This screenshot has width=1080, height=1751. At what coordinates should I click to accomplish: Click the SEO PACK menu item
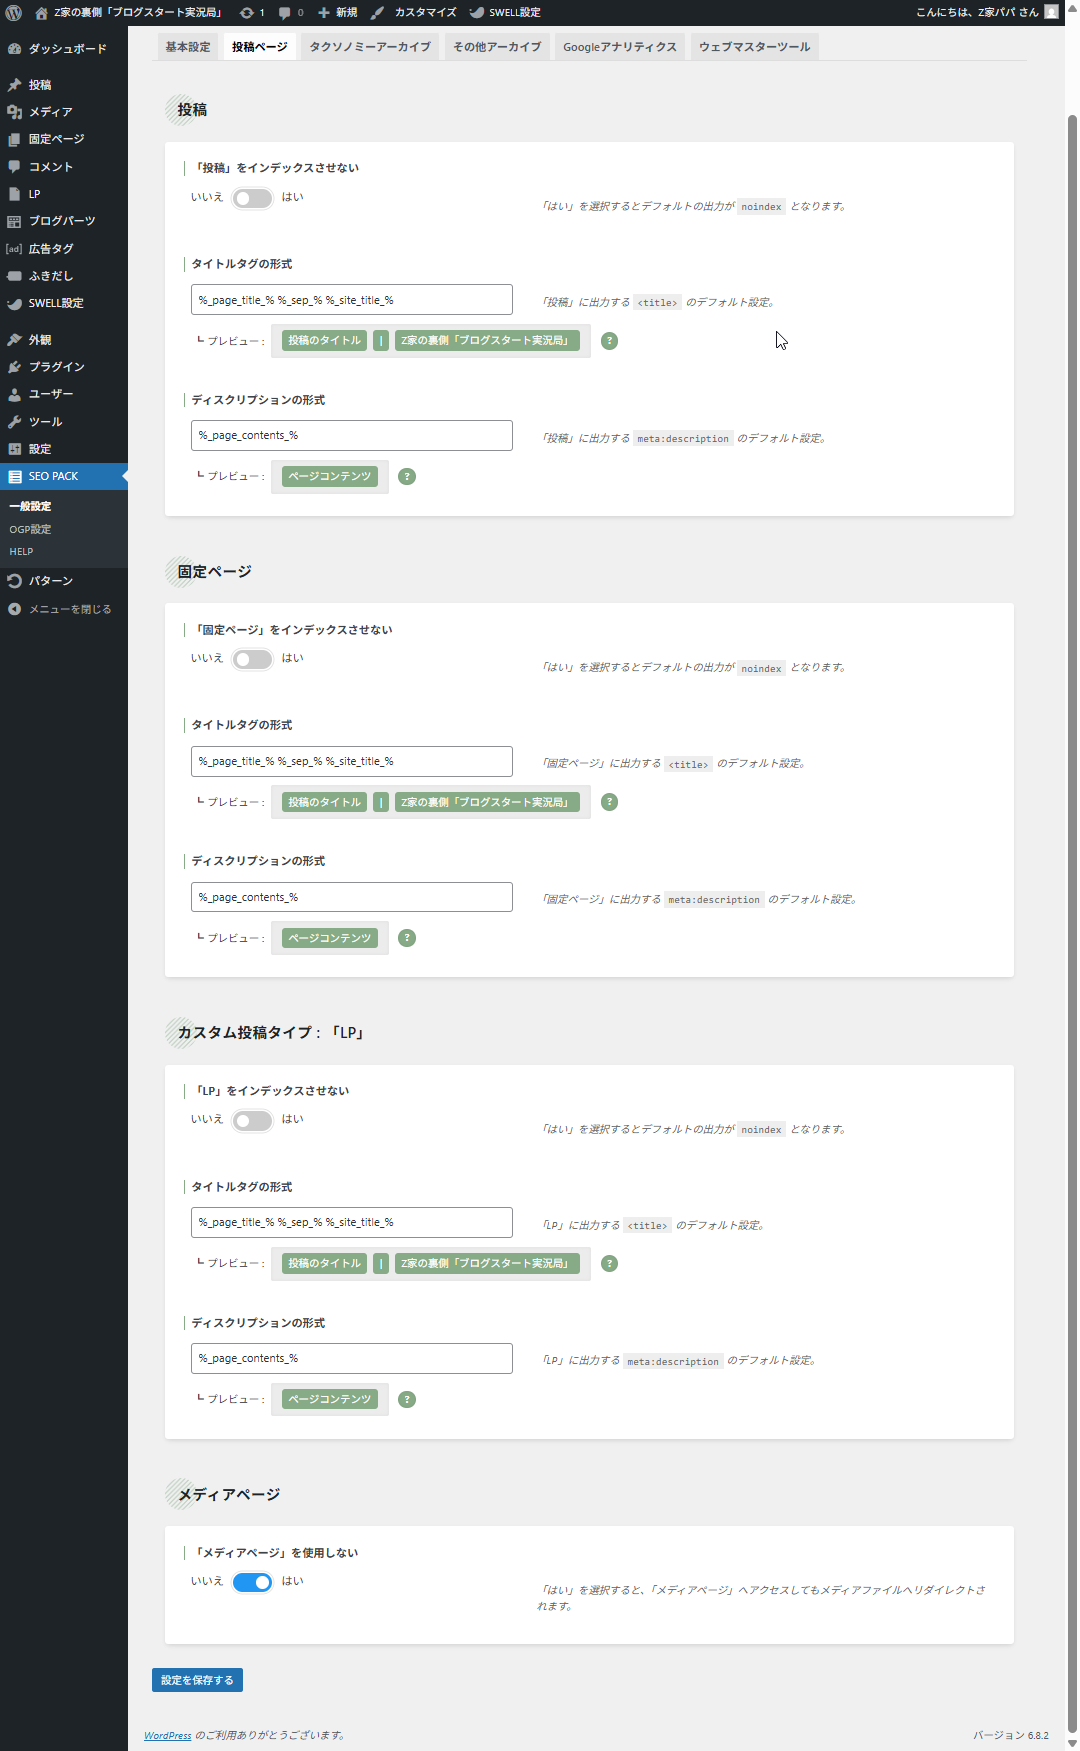click(x=64, y=477)
